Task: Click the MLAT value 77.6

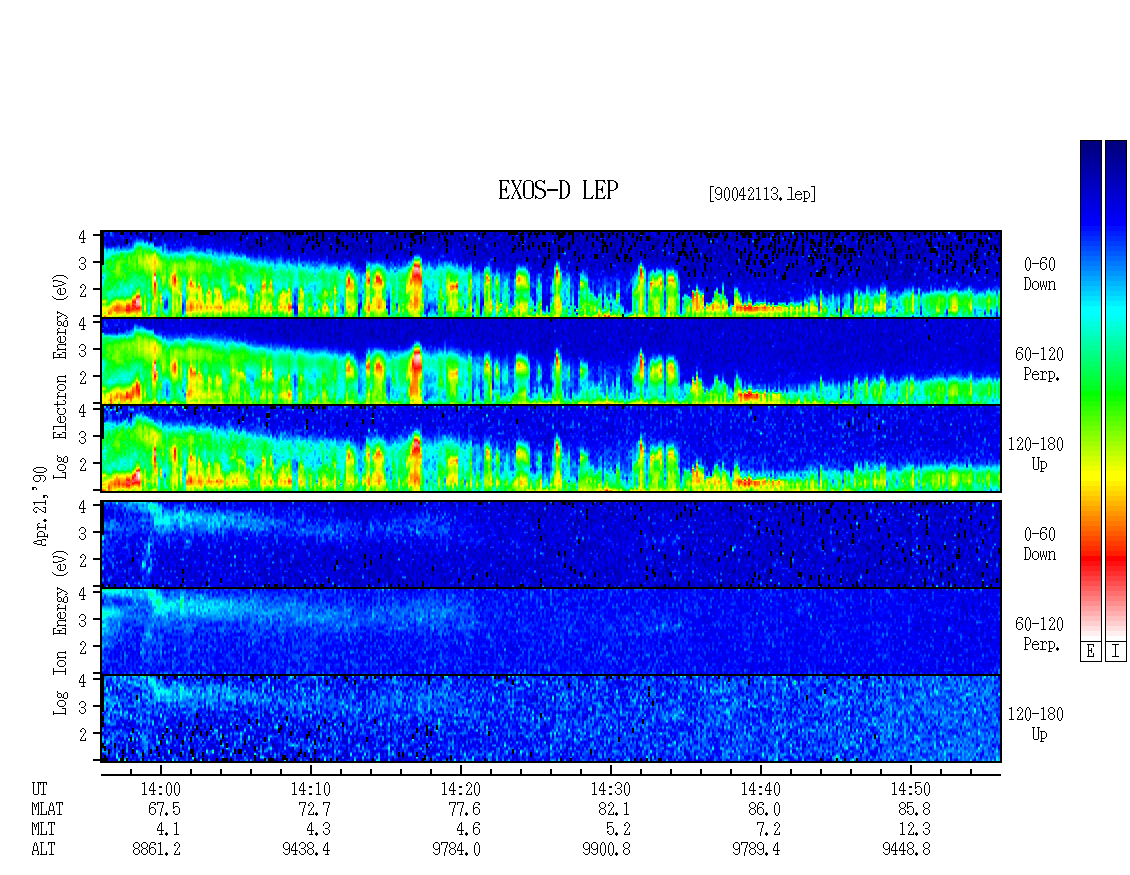Action: tap(464, 809)
